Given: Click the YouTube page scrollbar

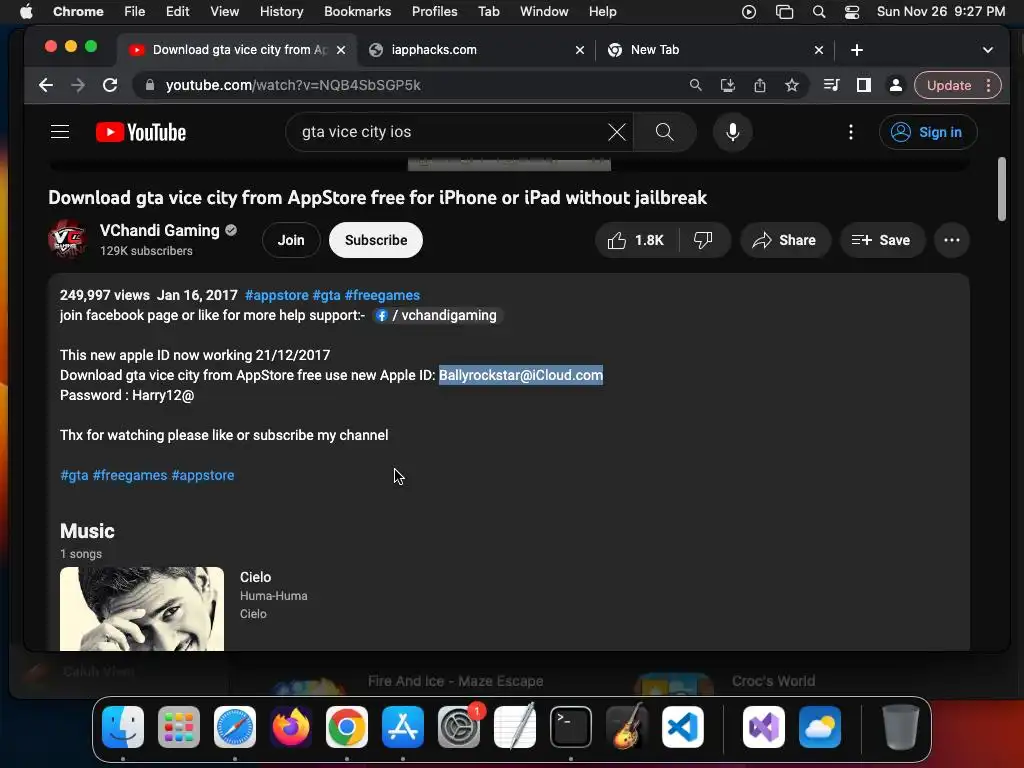Looking at the screenshot, I should (x=1001, y=189).
